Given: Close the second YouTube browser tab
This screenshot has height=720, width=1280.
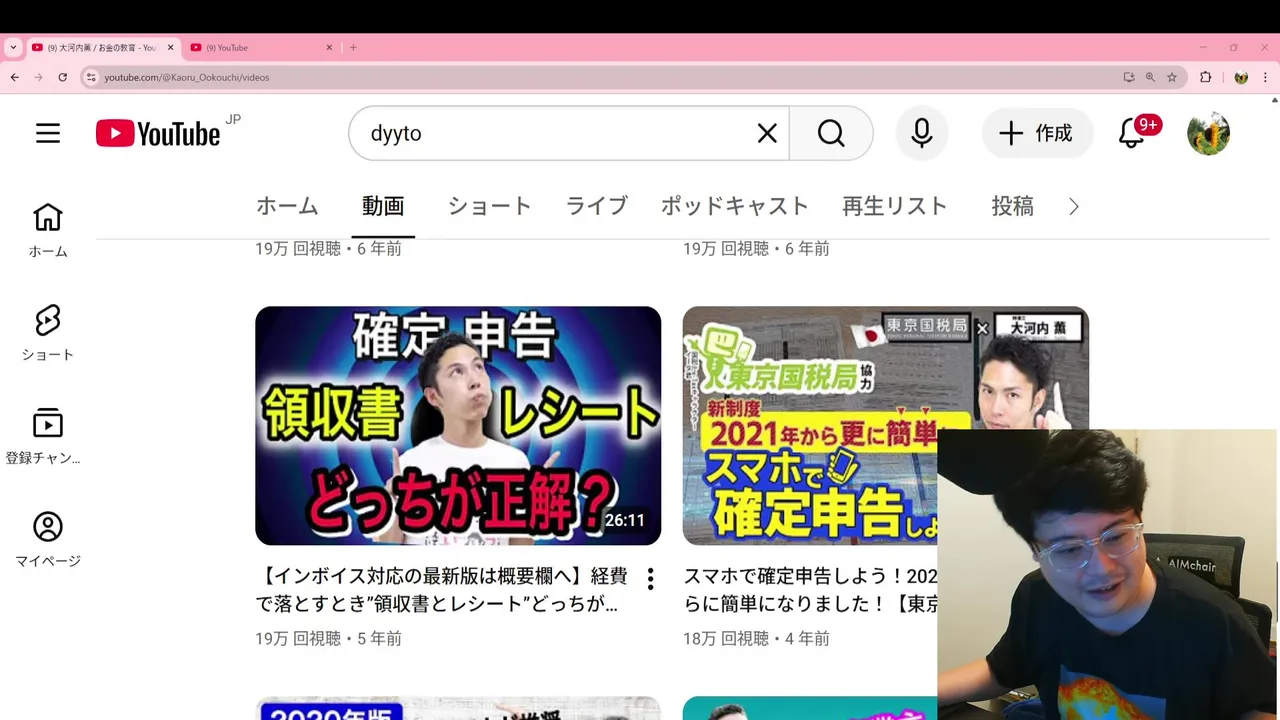Looking at the screenshot, I should click(329, 47).
